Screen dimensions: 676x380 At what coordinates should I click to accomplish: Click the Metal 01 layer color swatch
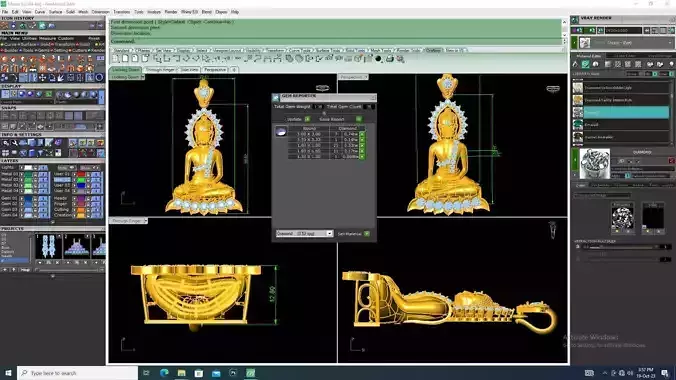coord(28,175)
